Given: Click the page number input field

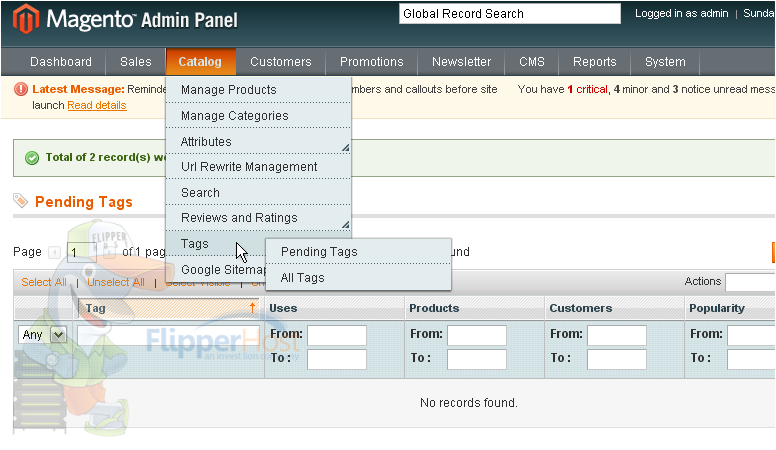Looking at the screenshot, I should pyautogui.click(x=84, y=252).
